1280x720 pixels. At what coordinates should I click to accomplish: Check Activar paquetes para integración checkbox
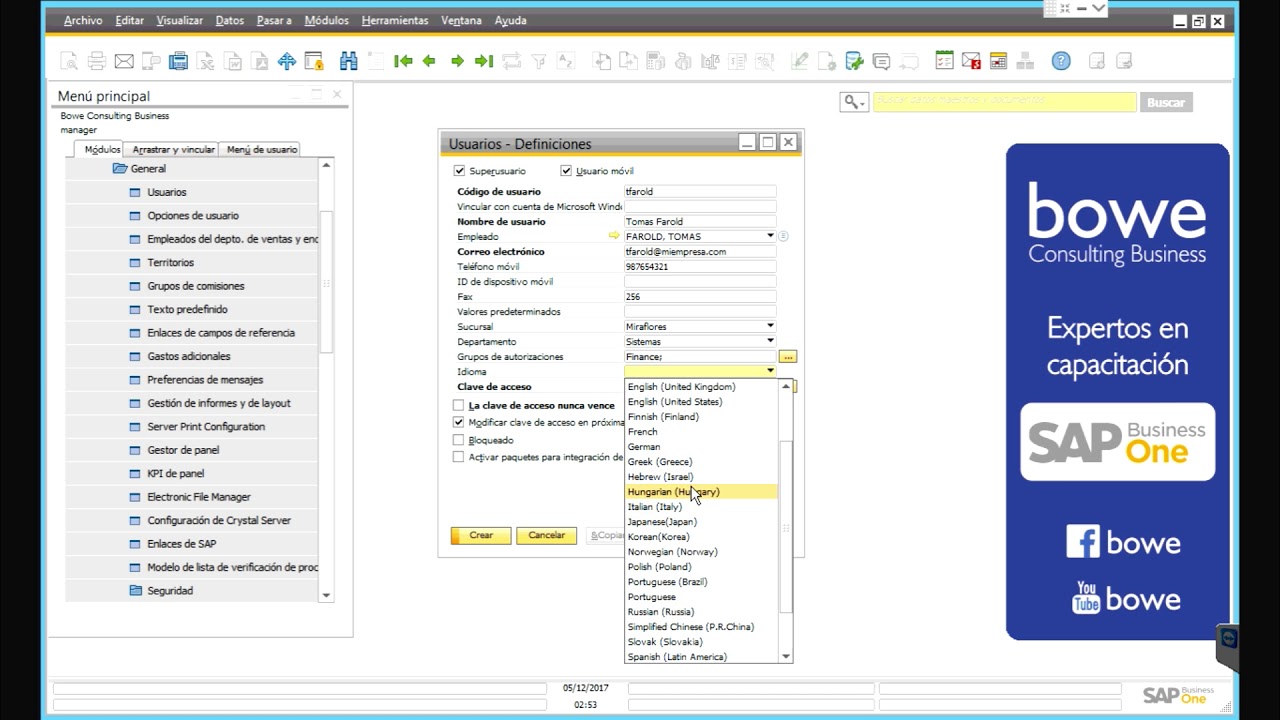(x=459, y=457)
